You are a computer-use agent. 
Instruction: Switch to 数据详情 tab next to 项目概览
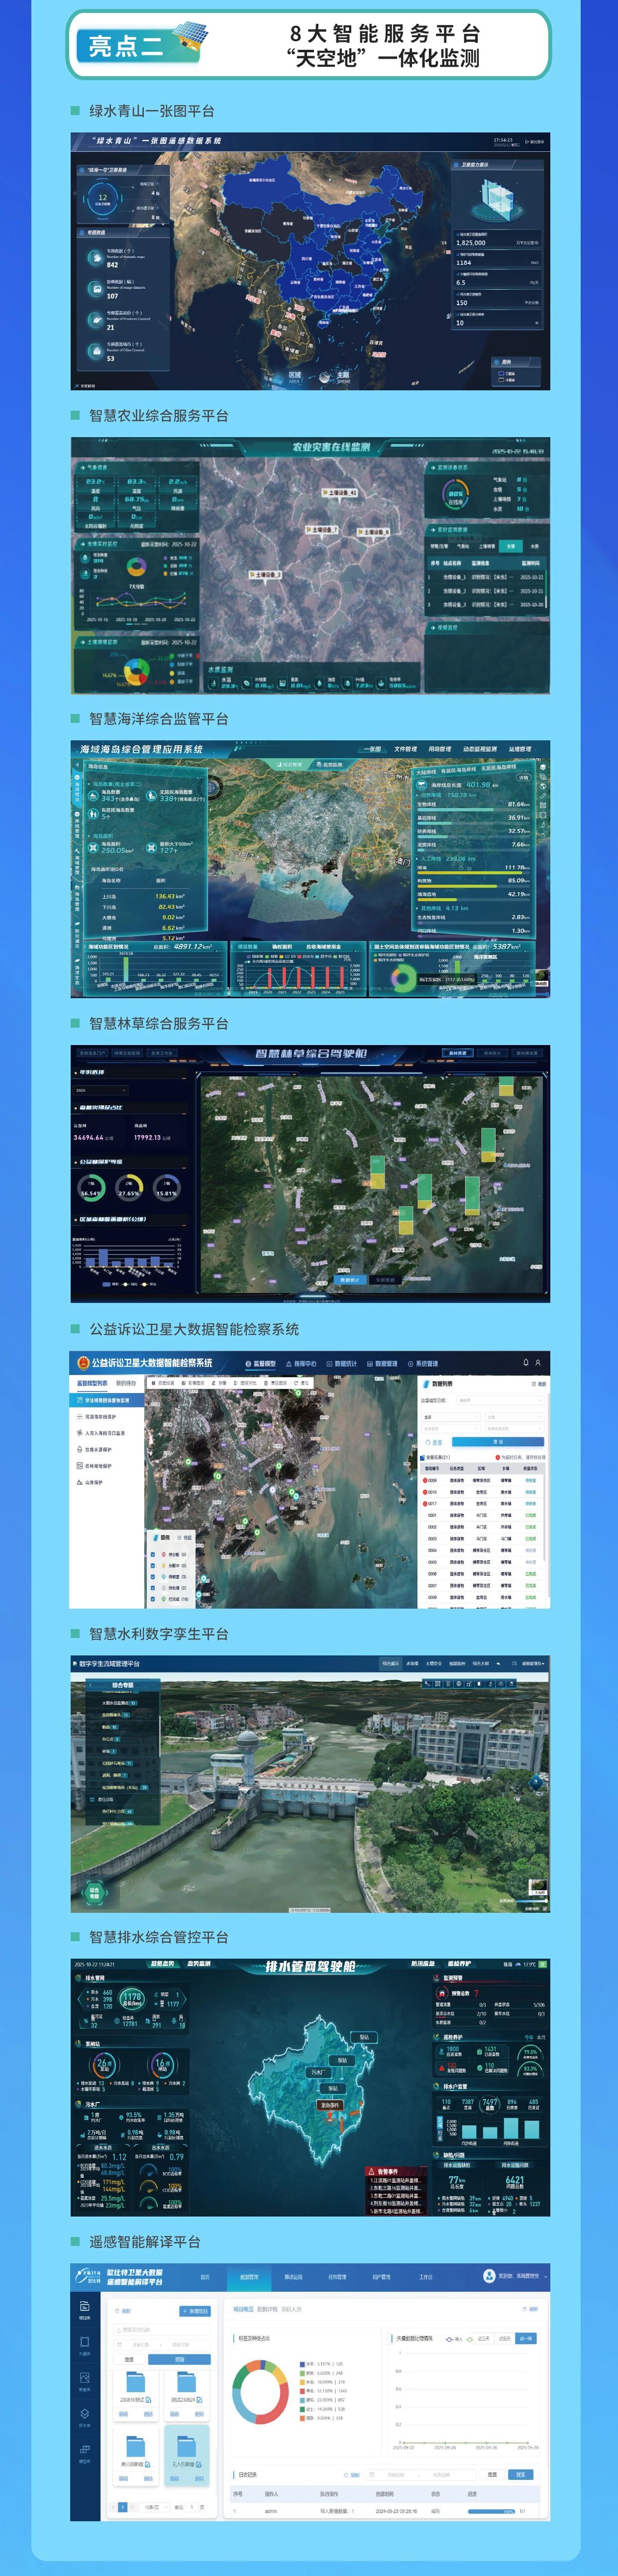click(x=267, y=2309)
